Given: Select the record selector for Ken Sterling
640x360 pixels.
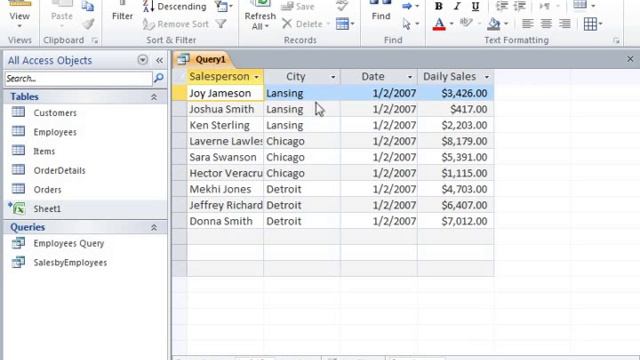Looking at the screenshot, I should [179, 125].
